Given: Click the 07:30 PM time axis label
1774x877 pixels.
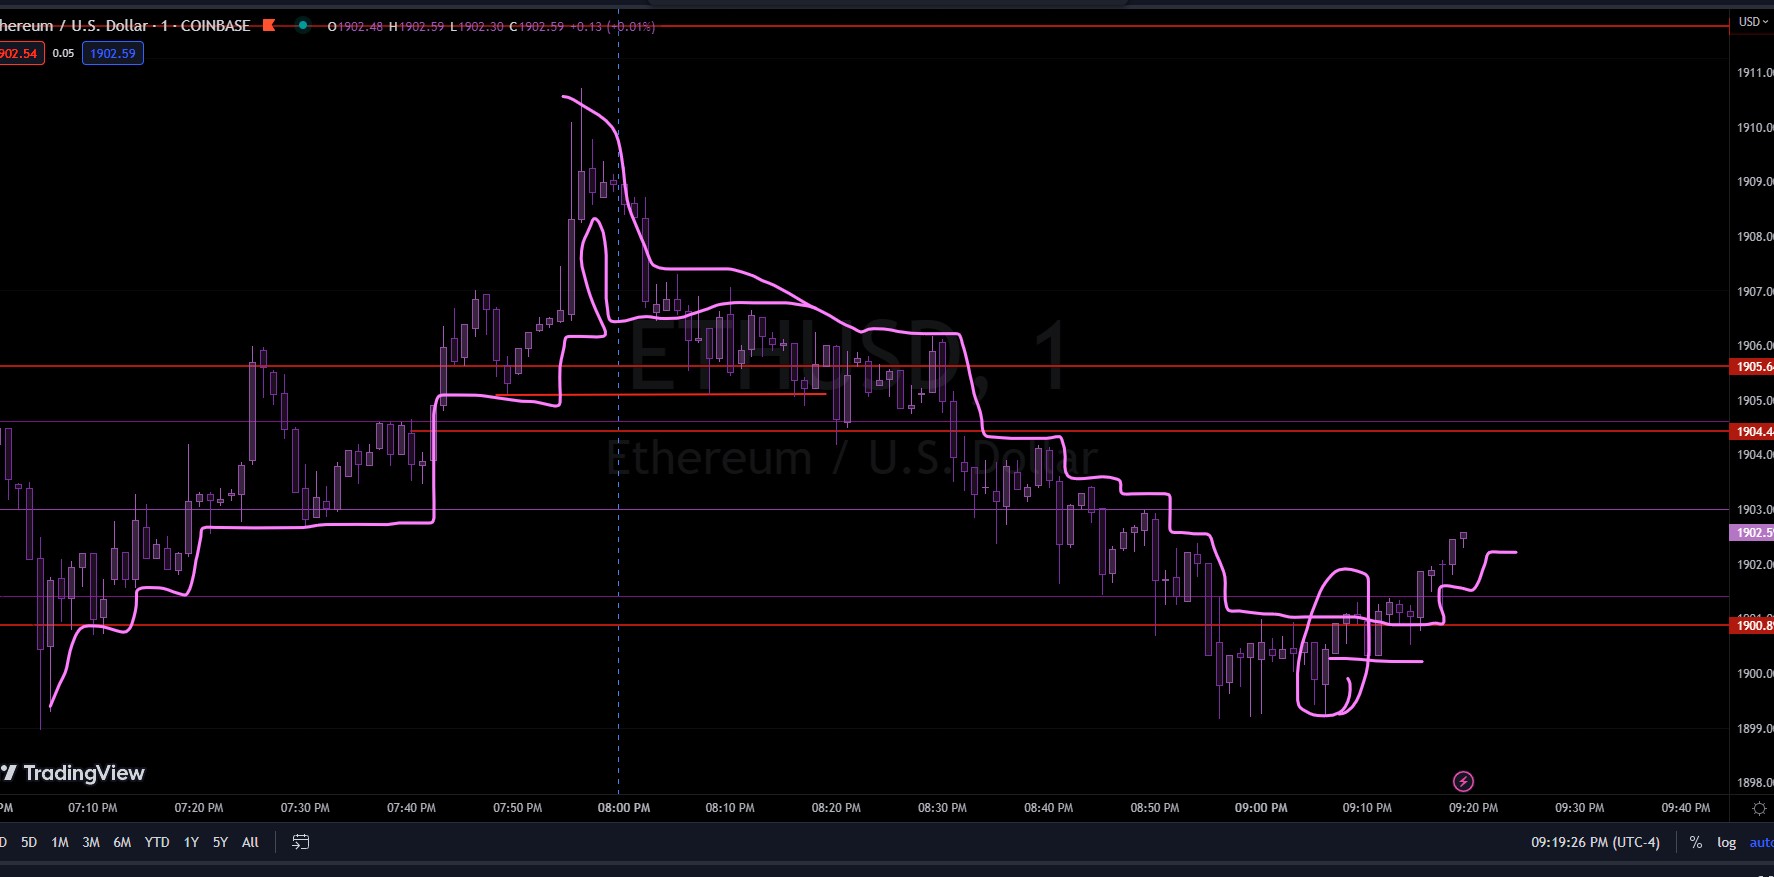Looking at the screenshot, I should (x=305, y=807).
